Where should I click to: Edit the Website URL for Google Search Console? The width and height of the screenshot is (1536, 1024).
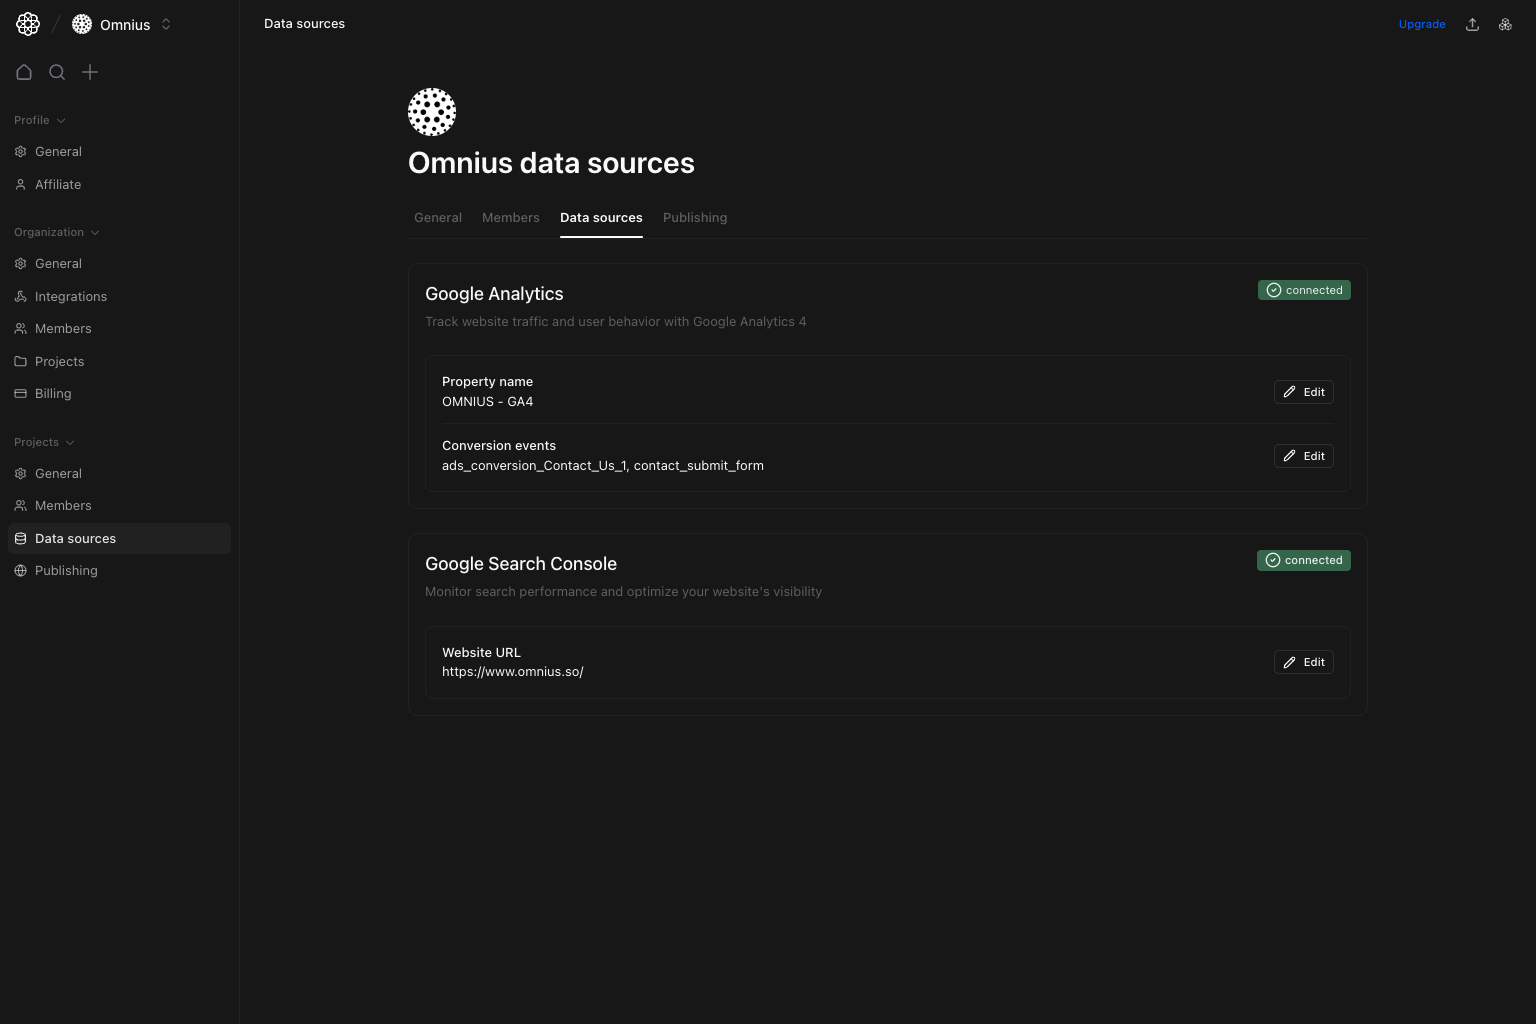coord(1304,662)
